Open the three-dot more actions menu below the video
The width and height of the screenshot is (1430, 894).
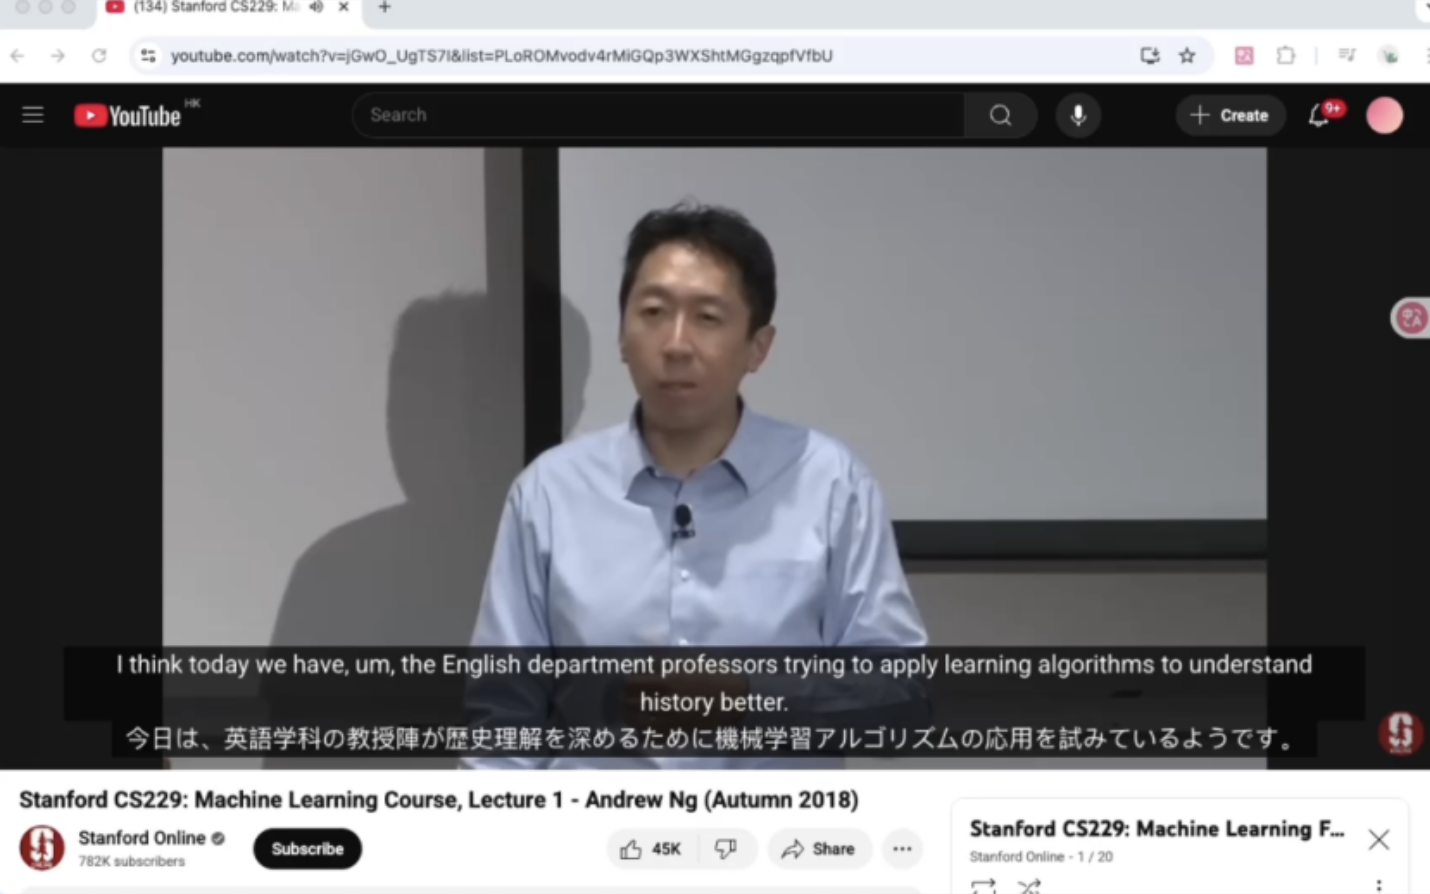tap(902, 849)
